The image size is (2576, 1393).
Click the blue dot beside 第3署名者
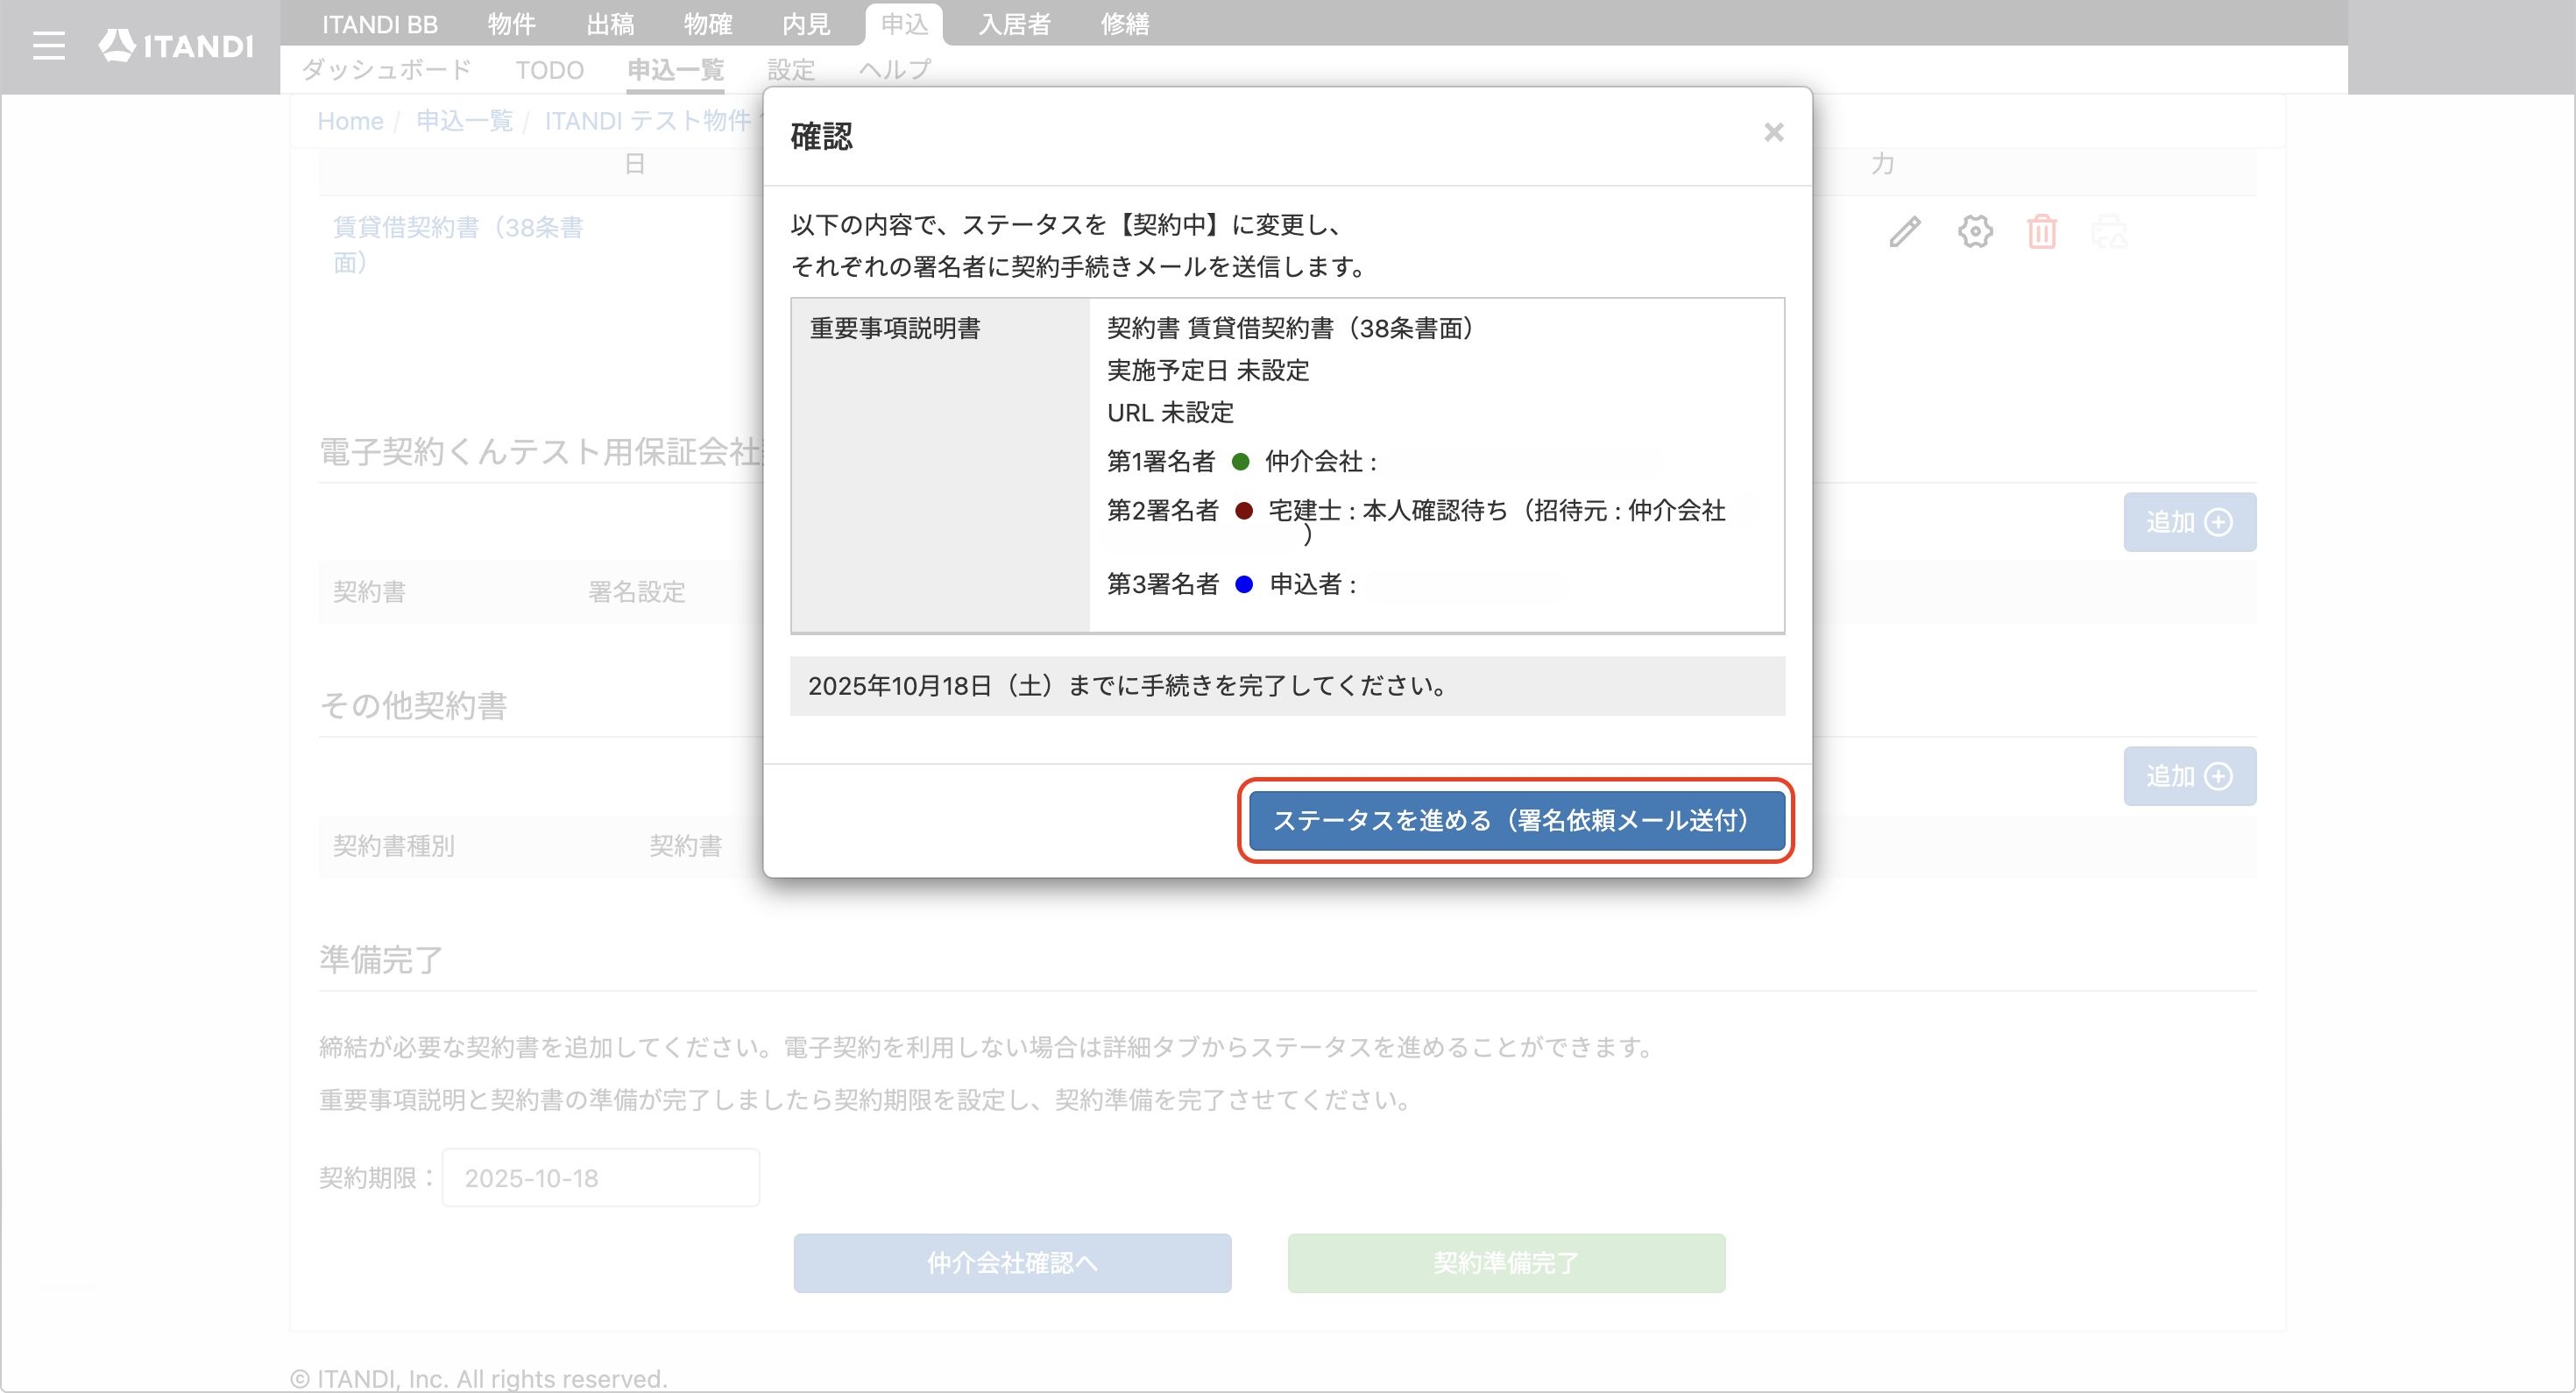(x=1244, y=584)
